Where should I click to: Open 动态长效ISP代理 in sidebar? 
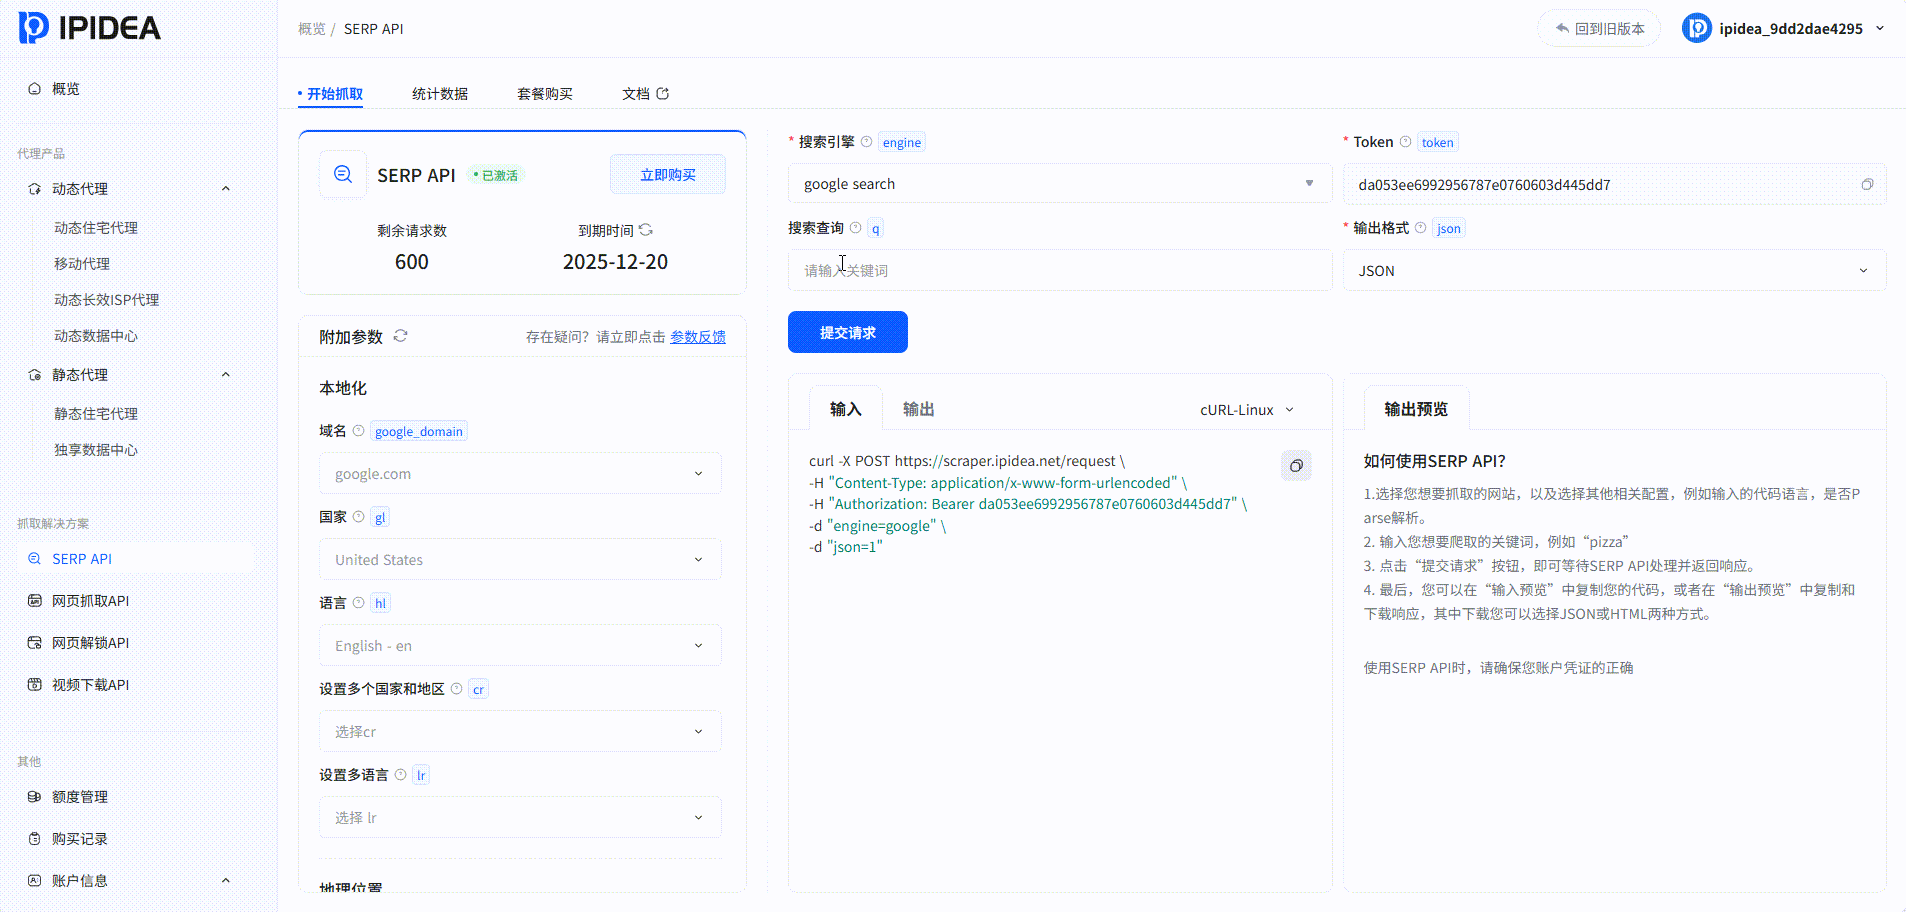point(107,300)
